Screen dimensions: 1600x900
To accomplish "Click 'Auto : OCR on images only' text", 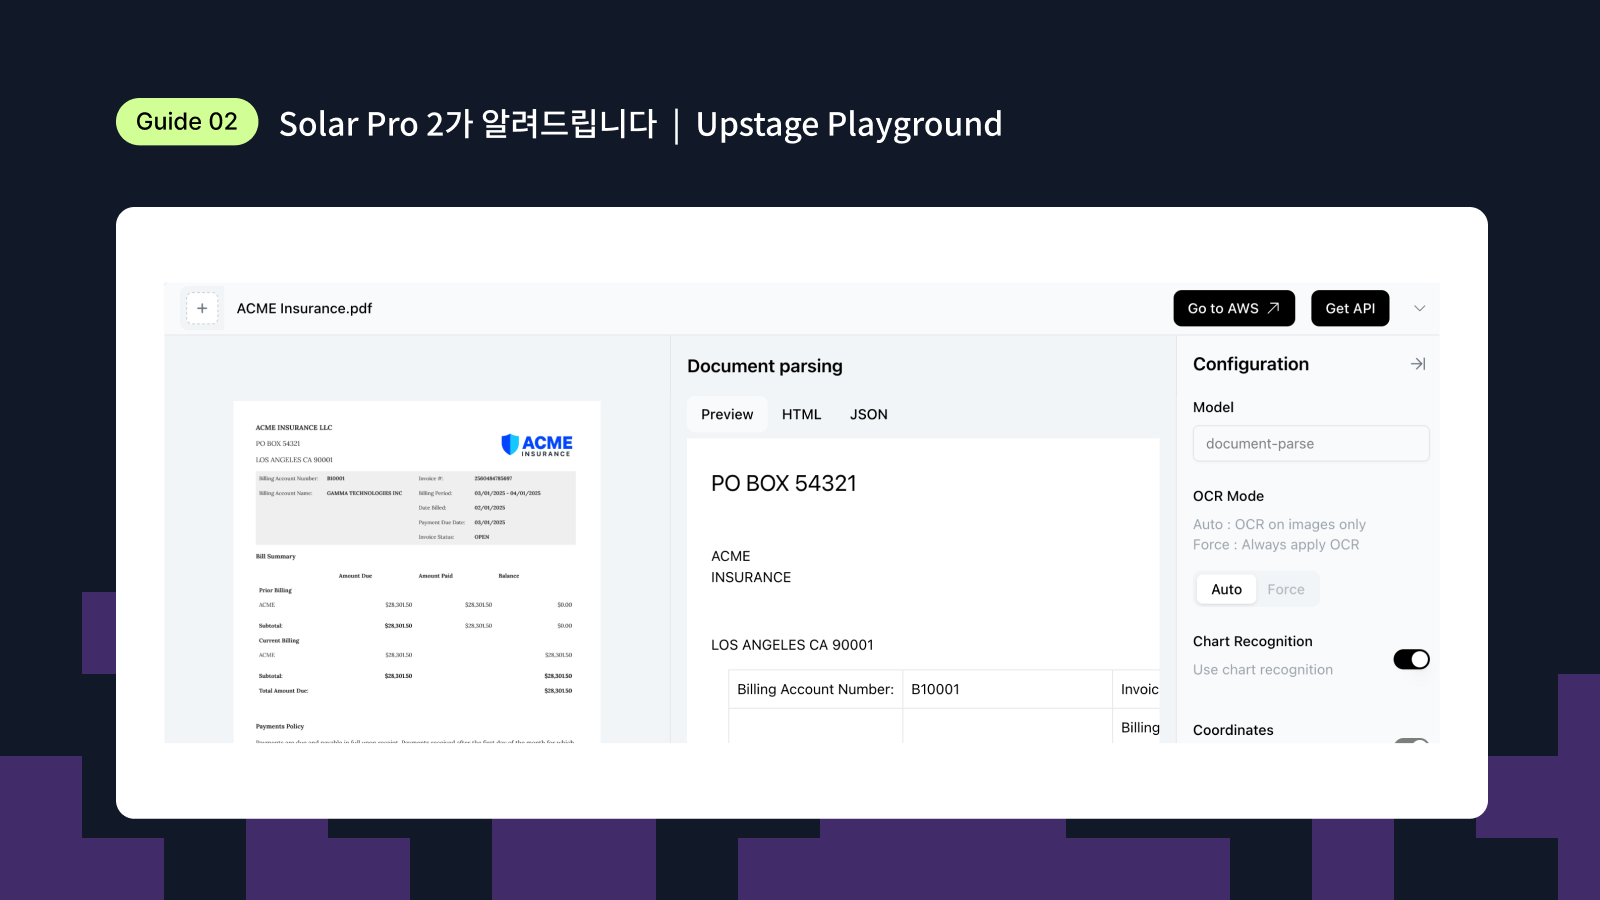I will click(x=1279, y=524).
